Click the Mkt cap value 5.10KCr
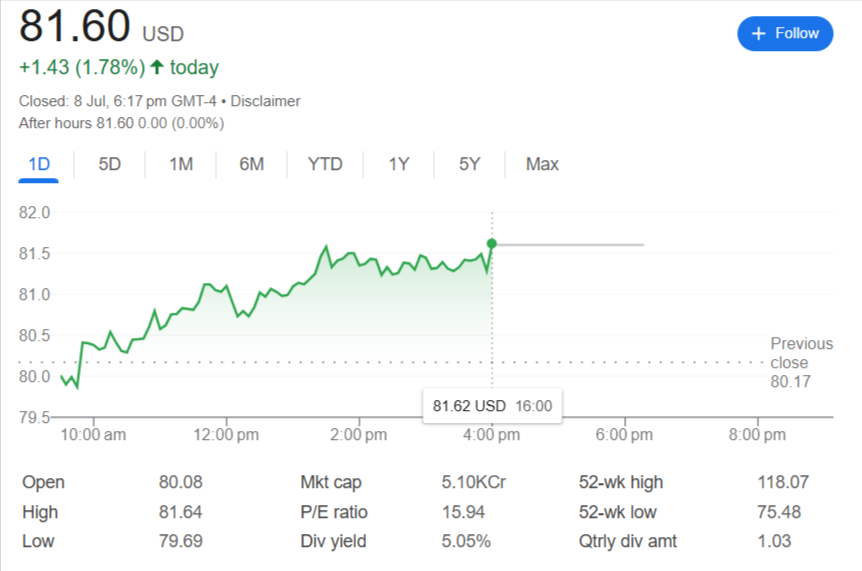Screen dimensions: 862x571 click(473, 482)
